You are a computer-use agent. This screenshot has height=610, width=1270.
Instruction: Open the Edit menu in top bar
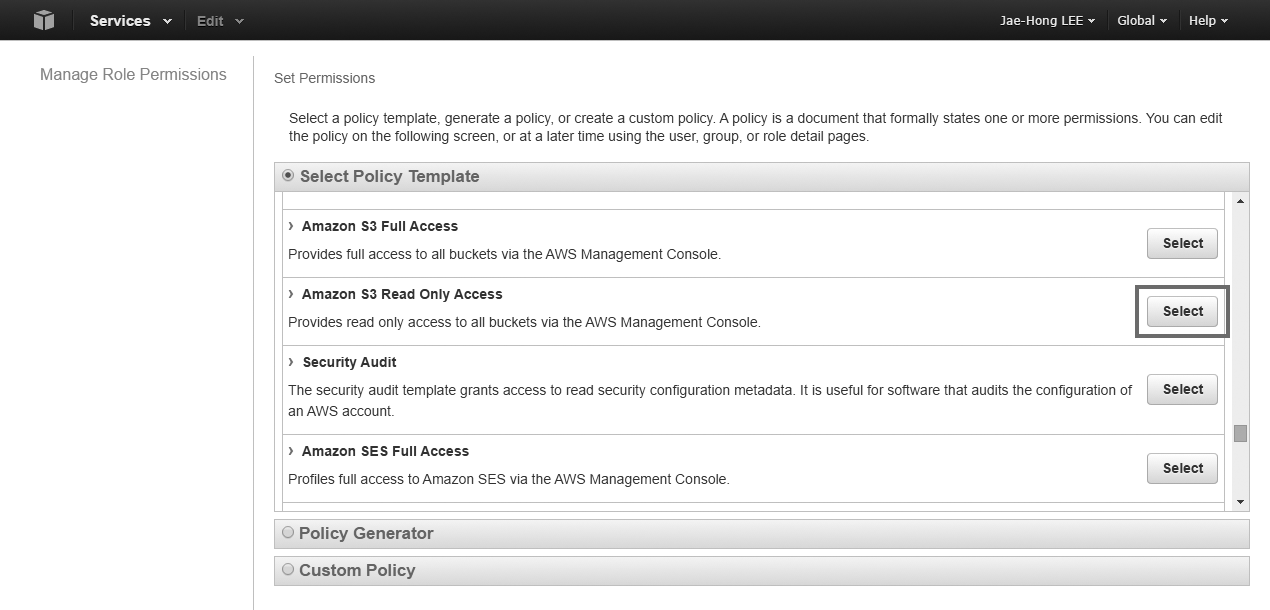[220, 20]
